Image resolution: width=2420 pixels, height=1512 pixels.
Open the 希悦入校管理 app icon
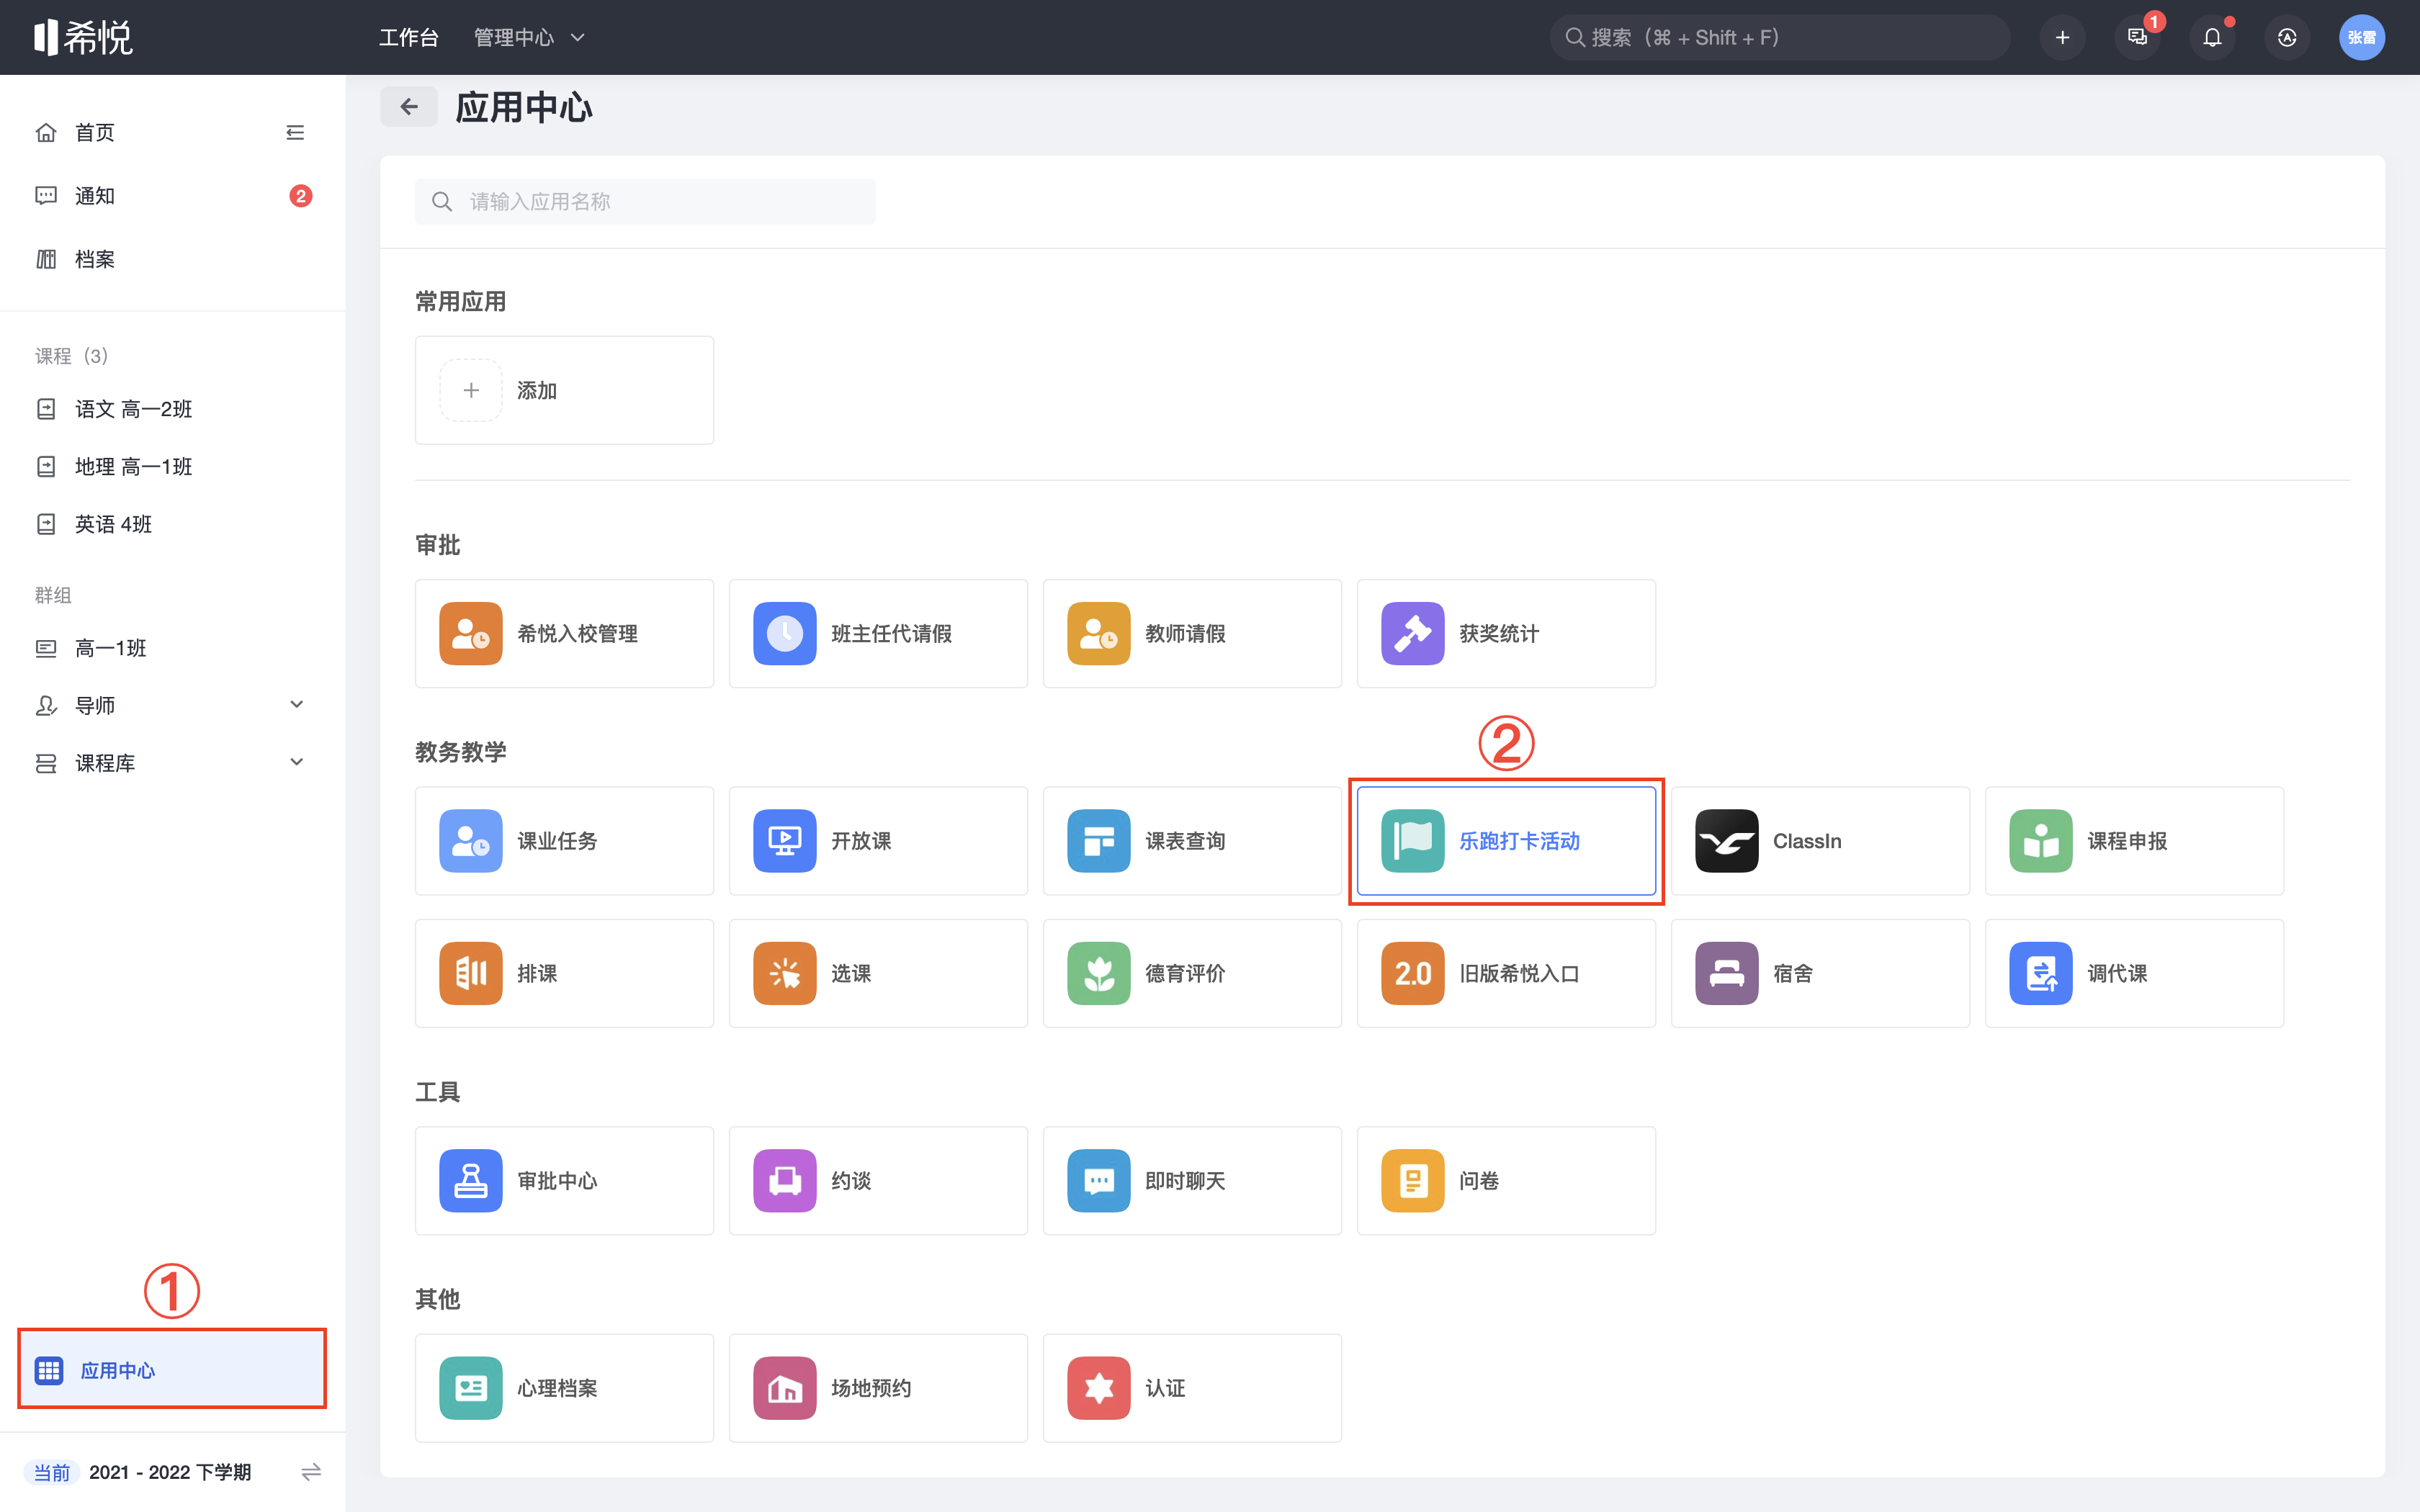point(470,633)
